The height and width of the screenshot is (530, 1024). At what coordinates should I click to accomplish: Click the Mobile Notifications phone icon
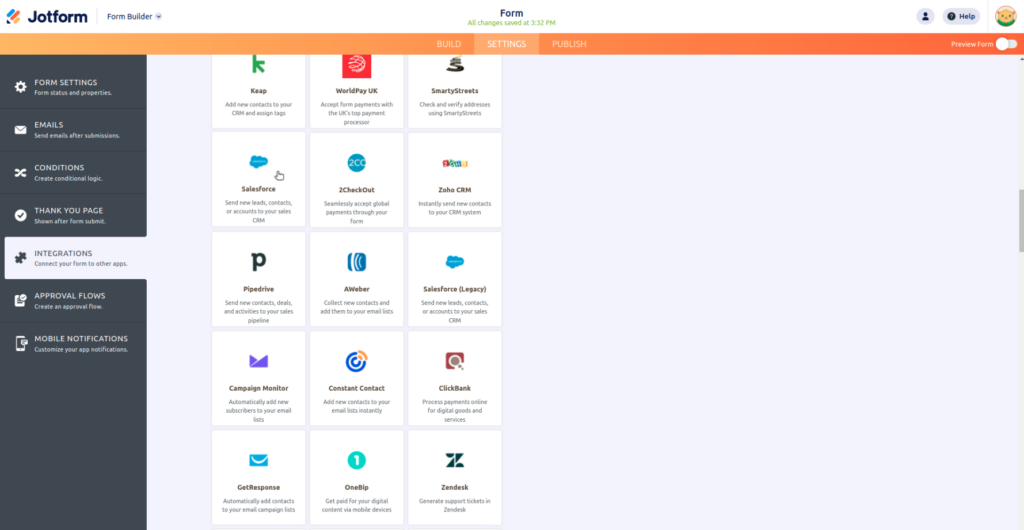[21, 343]
